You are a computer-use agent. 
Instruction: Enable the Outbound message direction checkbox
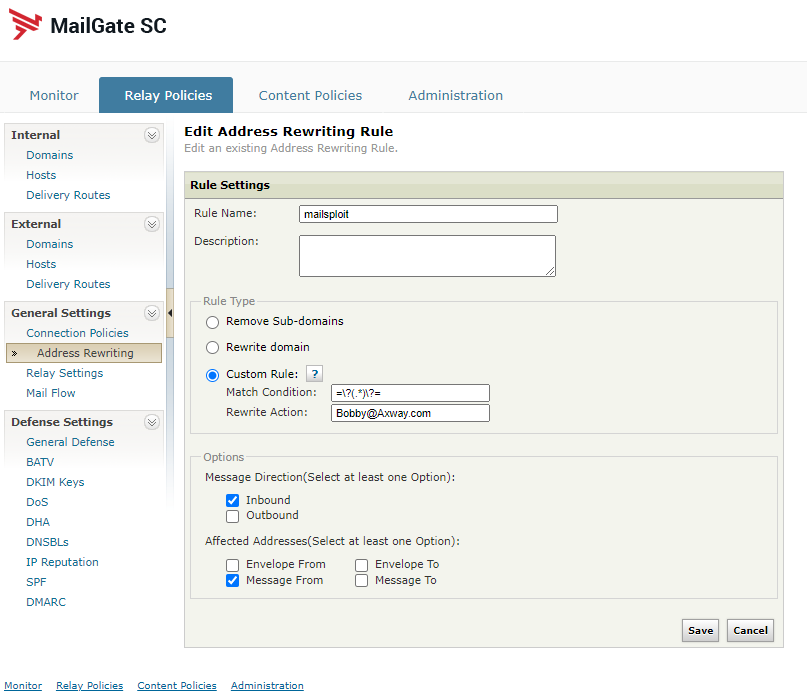pyautogui.click(x=233, y=516)
